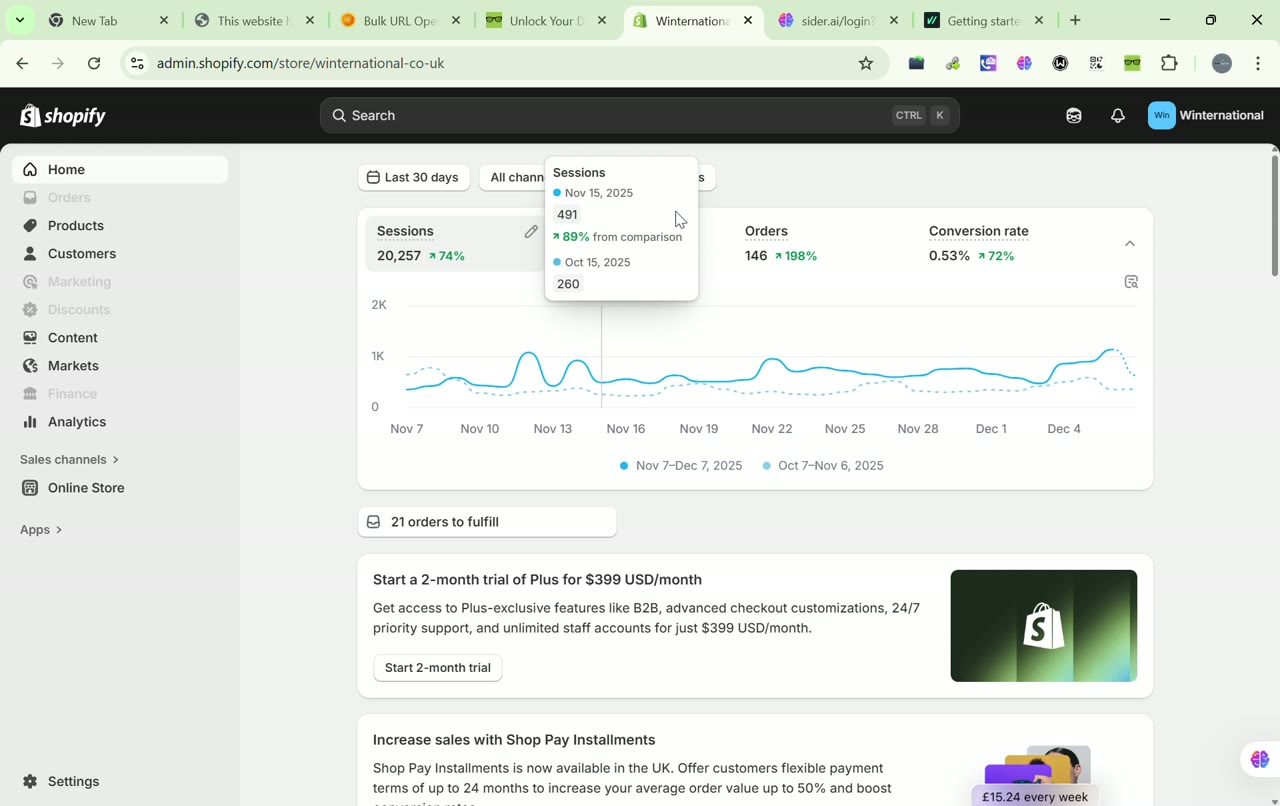Close the New Tab browser tab
Viewport: 1280px width, 806px height.
coord(164,21)
